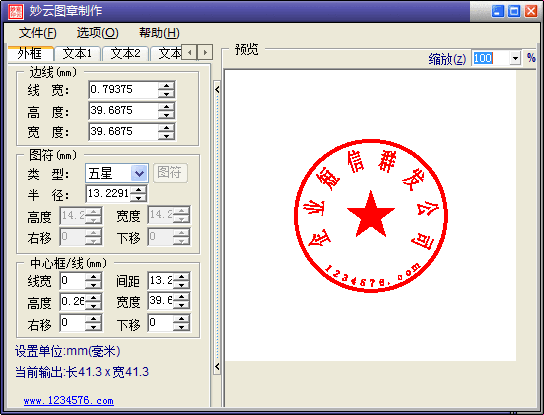Increase the 间距 value
Viewport: 544px width, 415px height.
click(x=181, y=277)
